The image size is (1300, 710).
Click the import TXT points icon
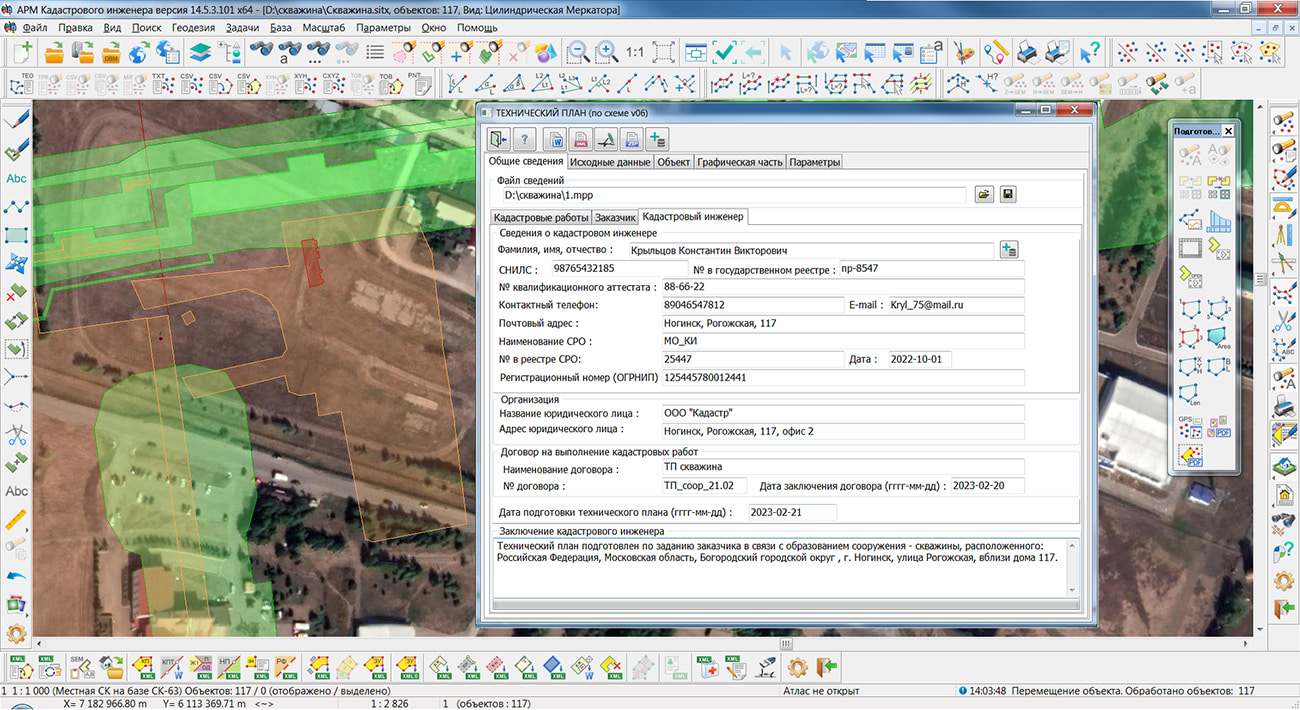point(161,83)
